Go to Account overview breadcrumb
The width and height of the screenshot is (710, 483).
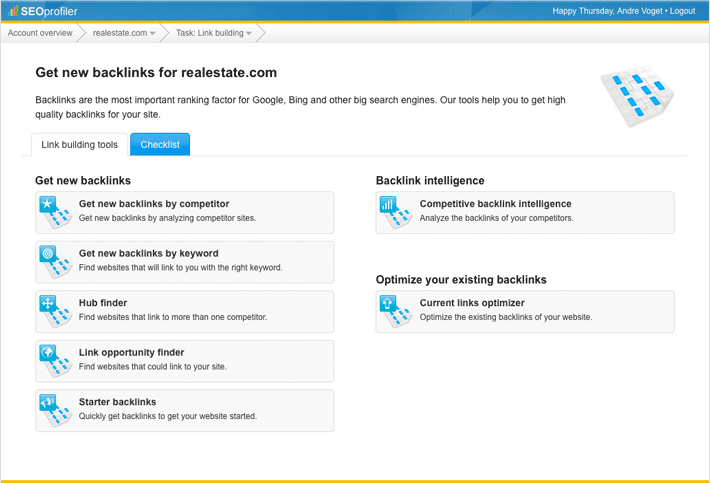click(40, 33)
